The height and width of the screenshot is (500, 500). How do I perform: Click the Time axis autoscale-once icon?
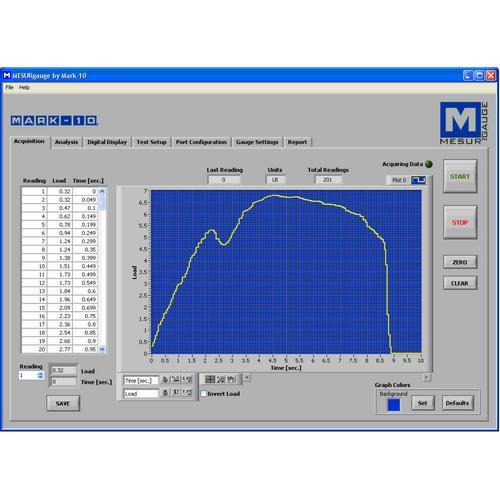click(176, 380)
